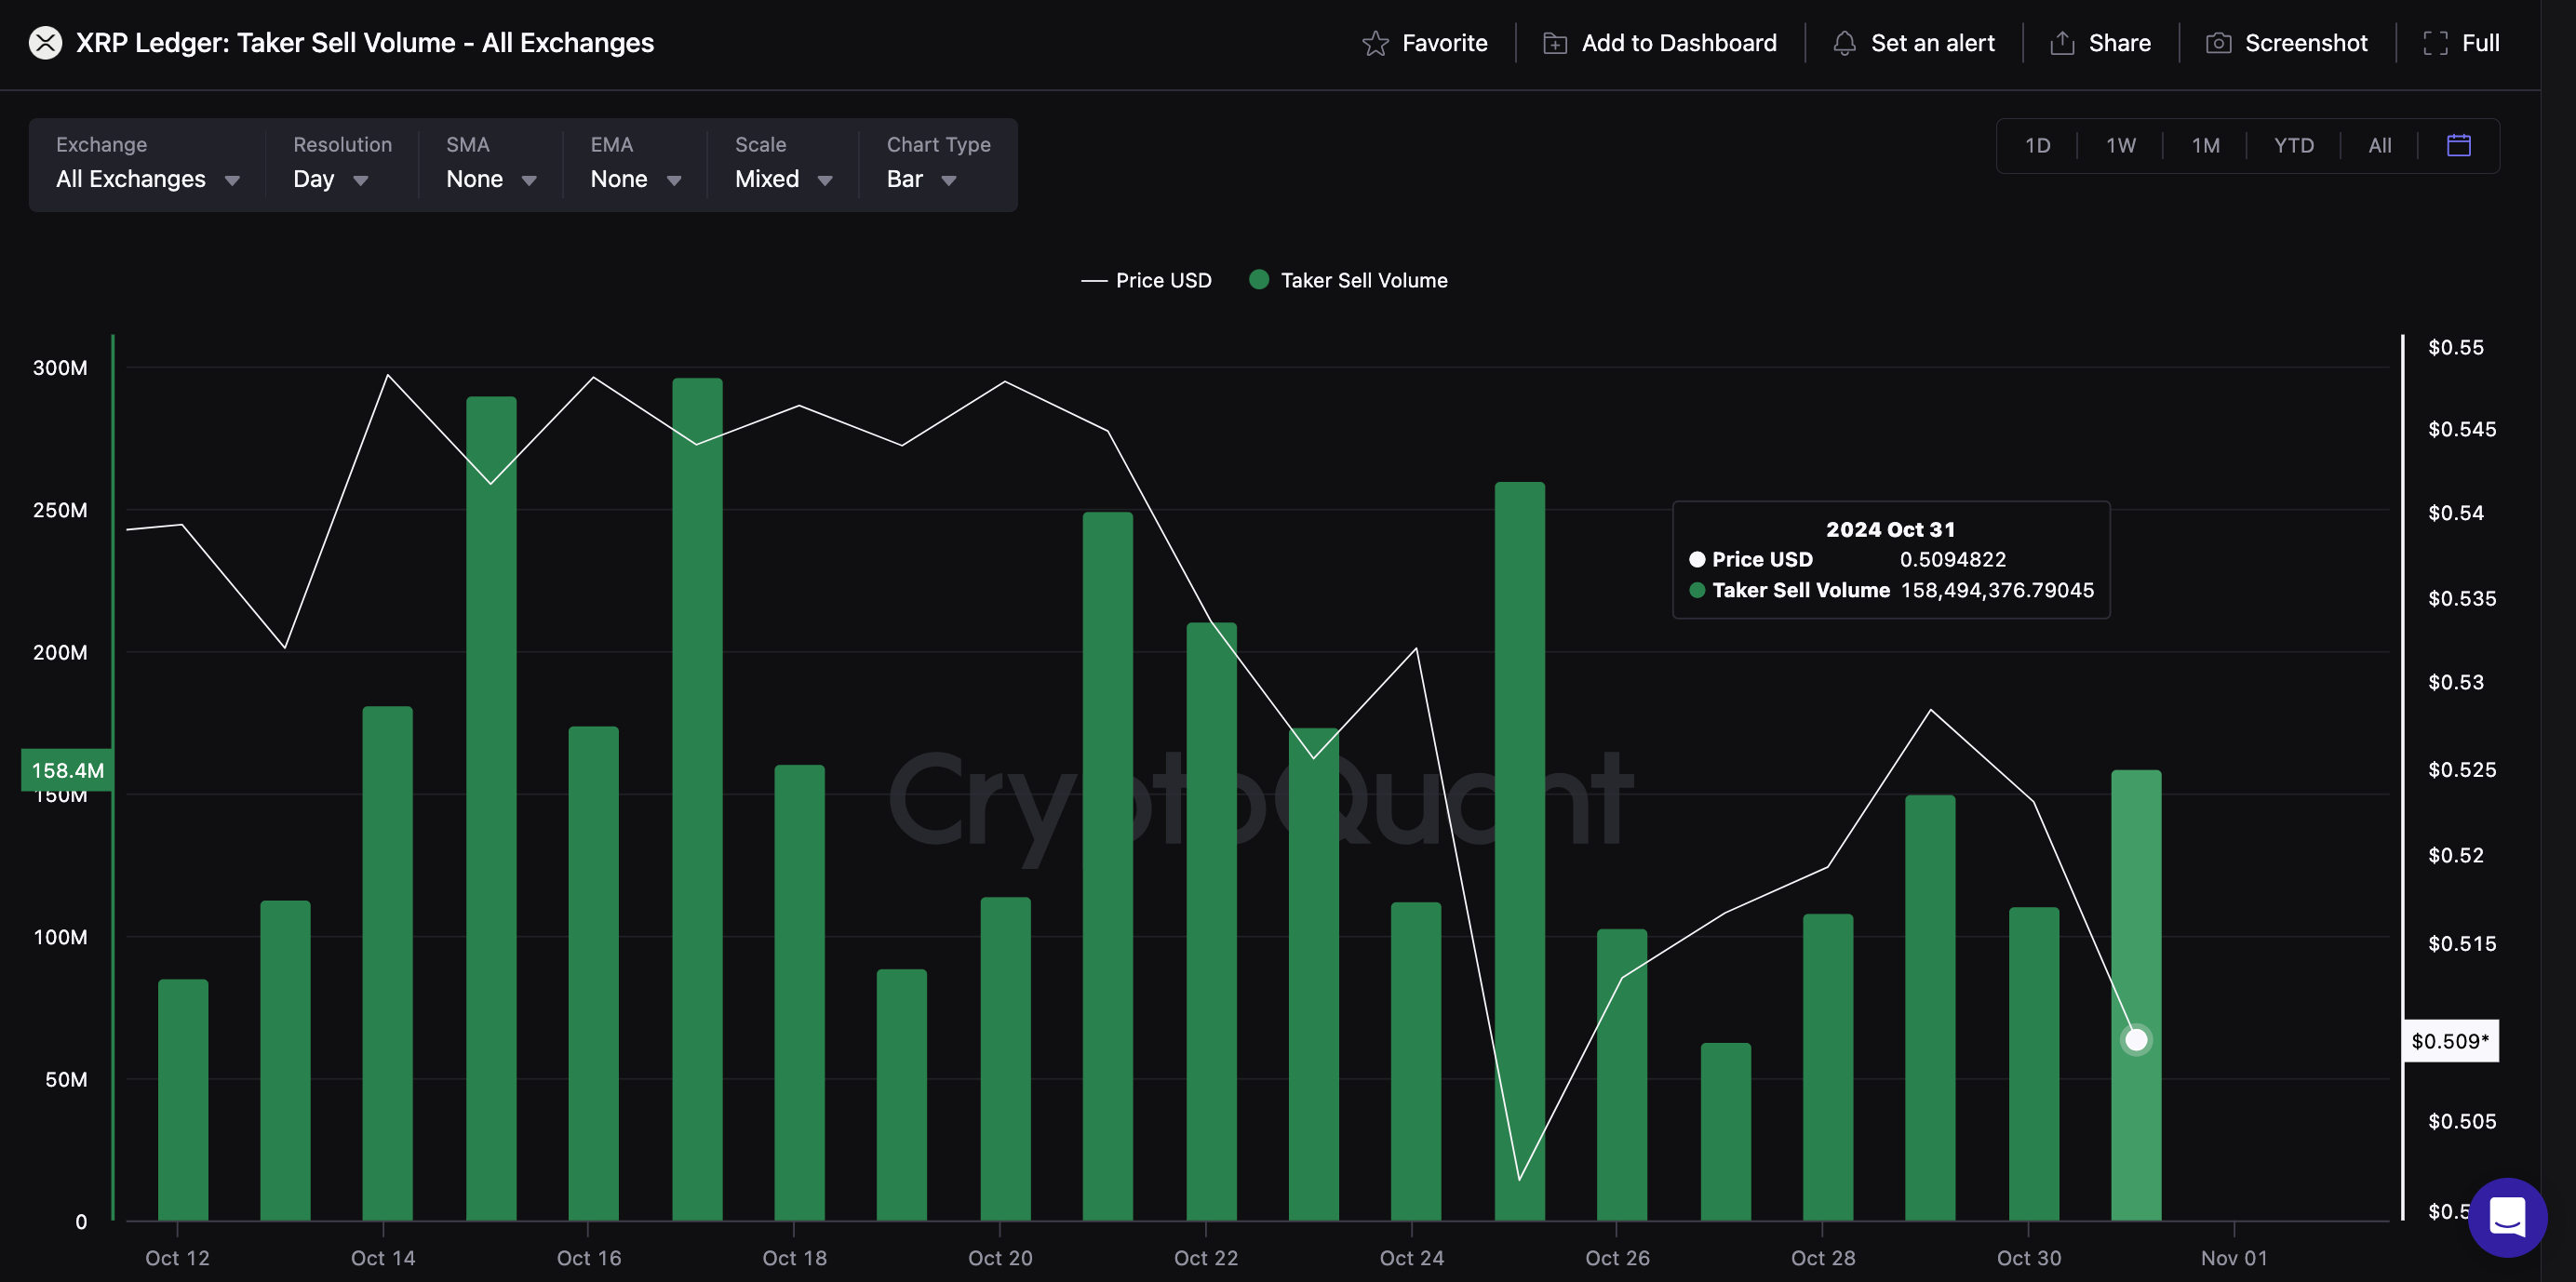Click the Screenshot camera icon
This screenshot has height=1282, width=2576.
coord(2218,43)
